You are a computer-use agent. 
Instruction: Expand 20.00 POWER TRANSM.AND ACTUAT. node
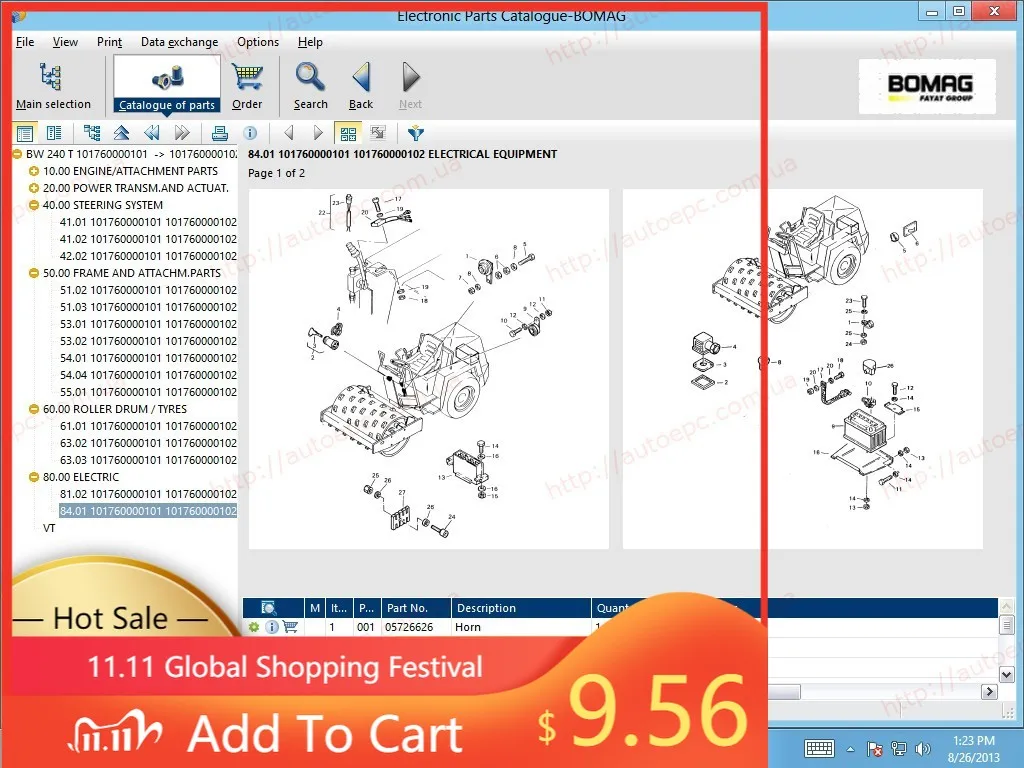(x=34, y=188)
